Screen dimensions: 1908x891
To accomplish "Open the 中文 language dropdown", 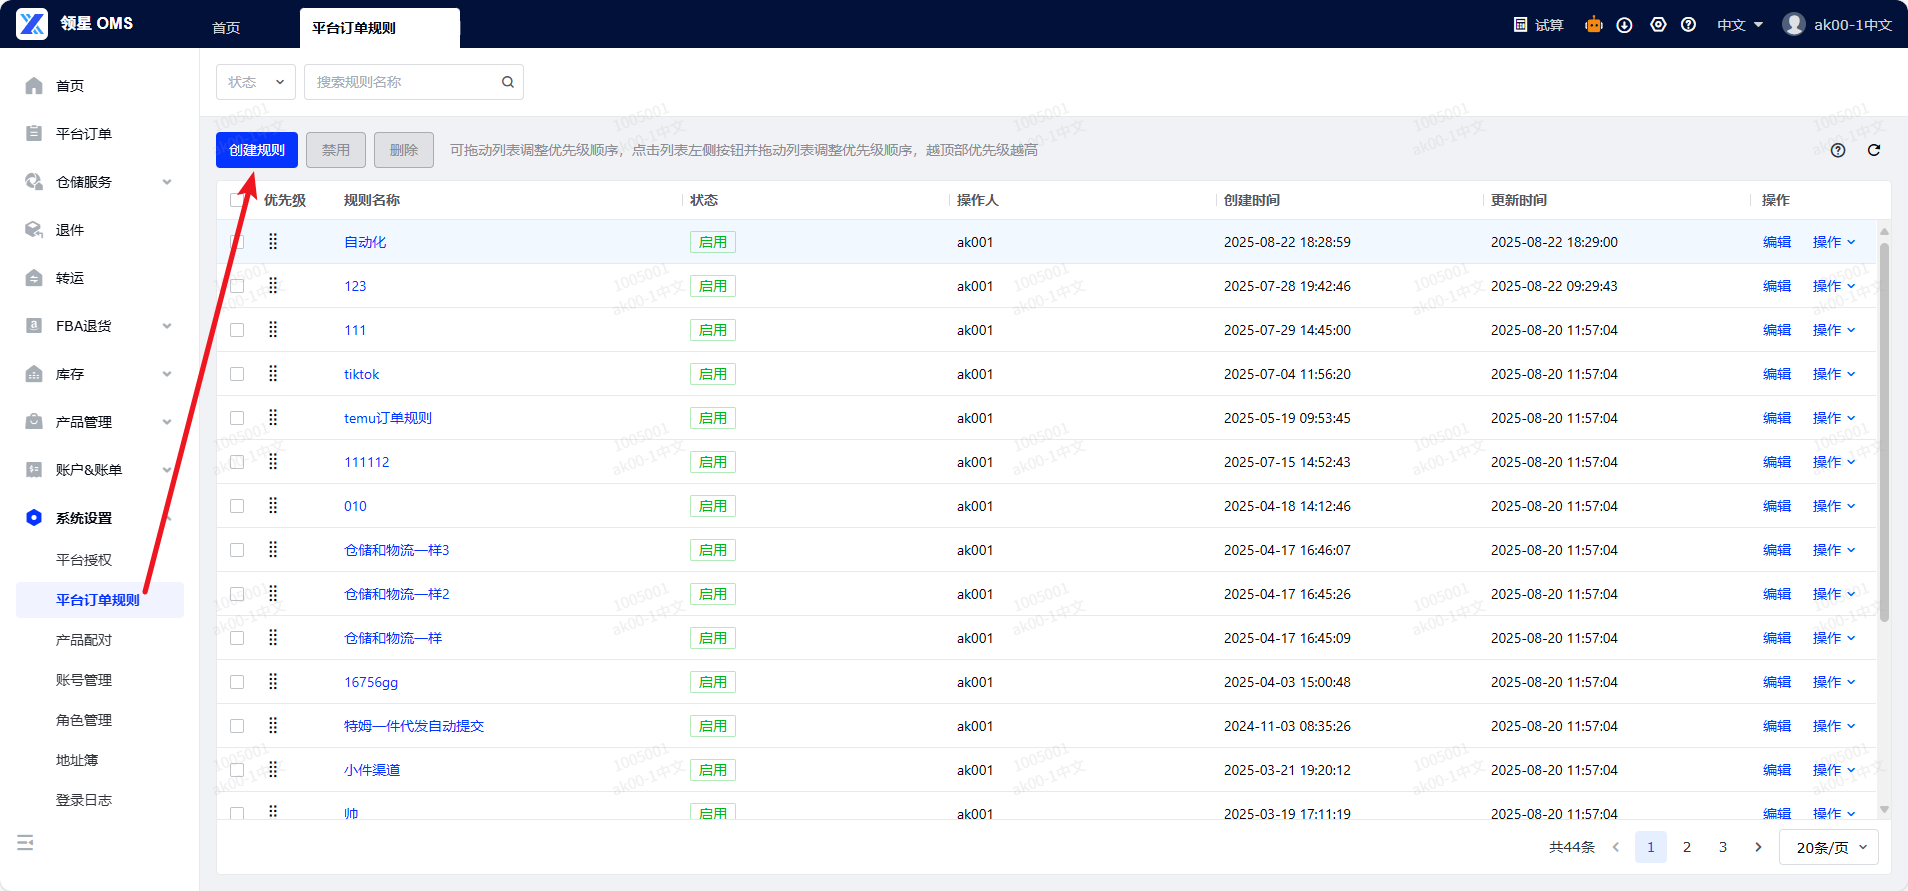I will click(1740, 25).
